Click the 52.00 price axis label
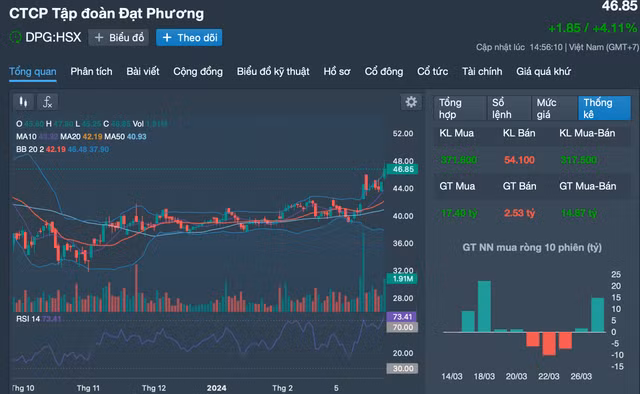The width and height of the screenshot is (640, 394). (403, 134)
